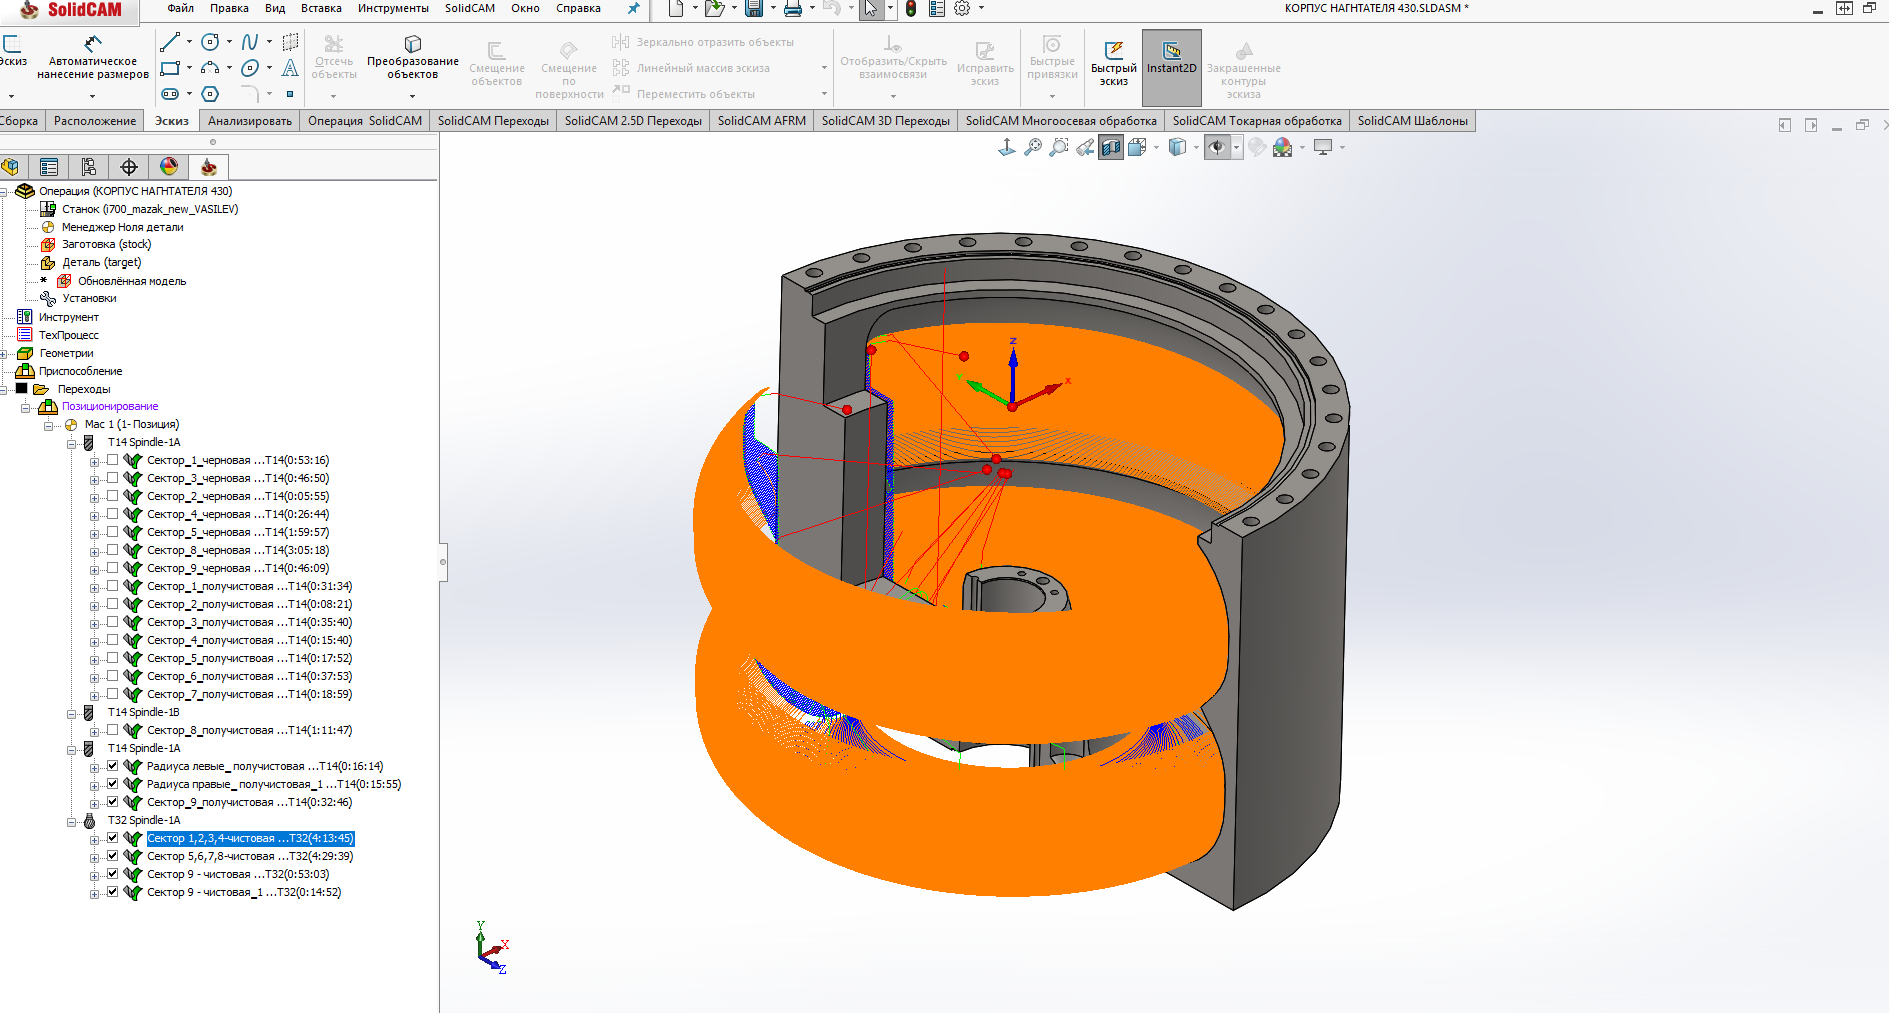Click the Zoom to Fit view icon
The height and width of the screenshot is (1013, 1889).
(1033, 148)
